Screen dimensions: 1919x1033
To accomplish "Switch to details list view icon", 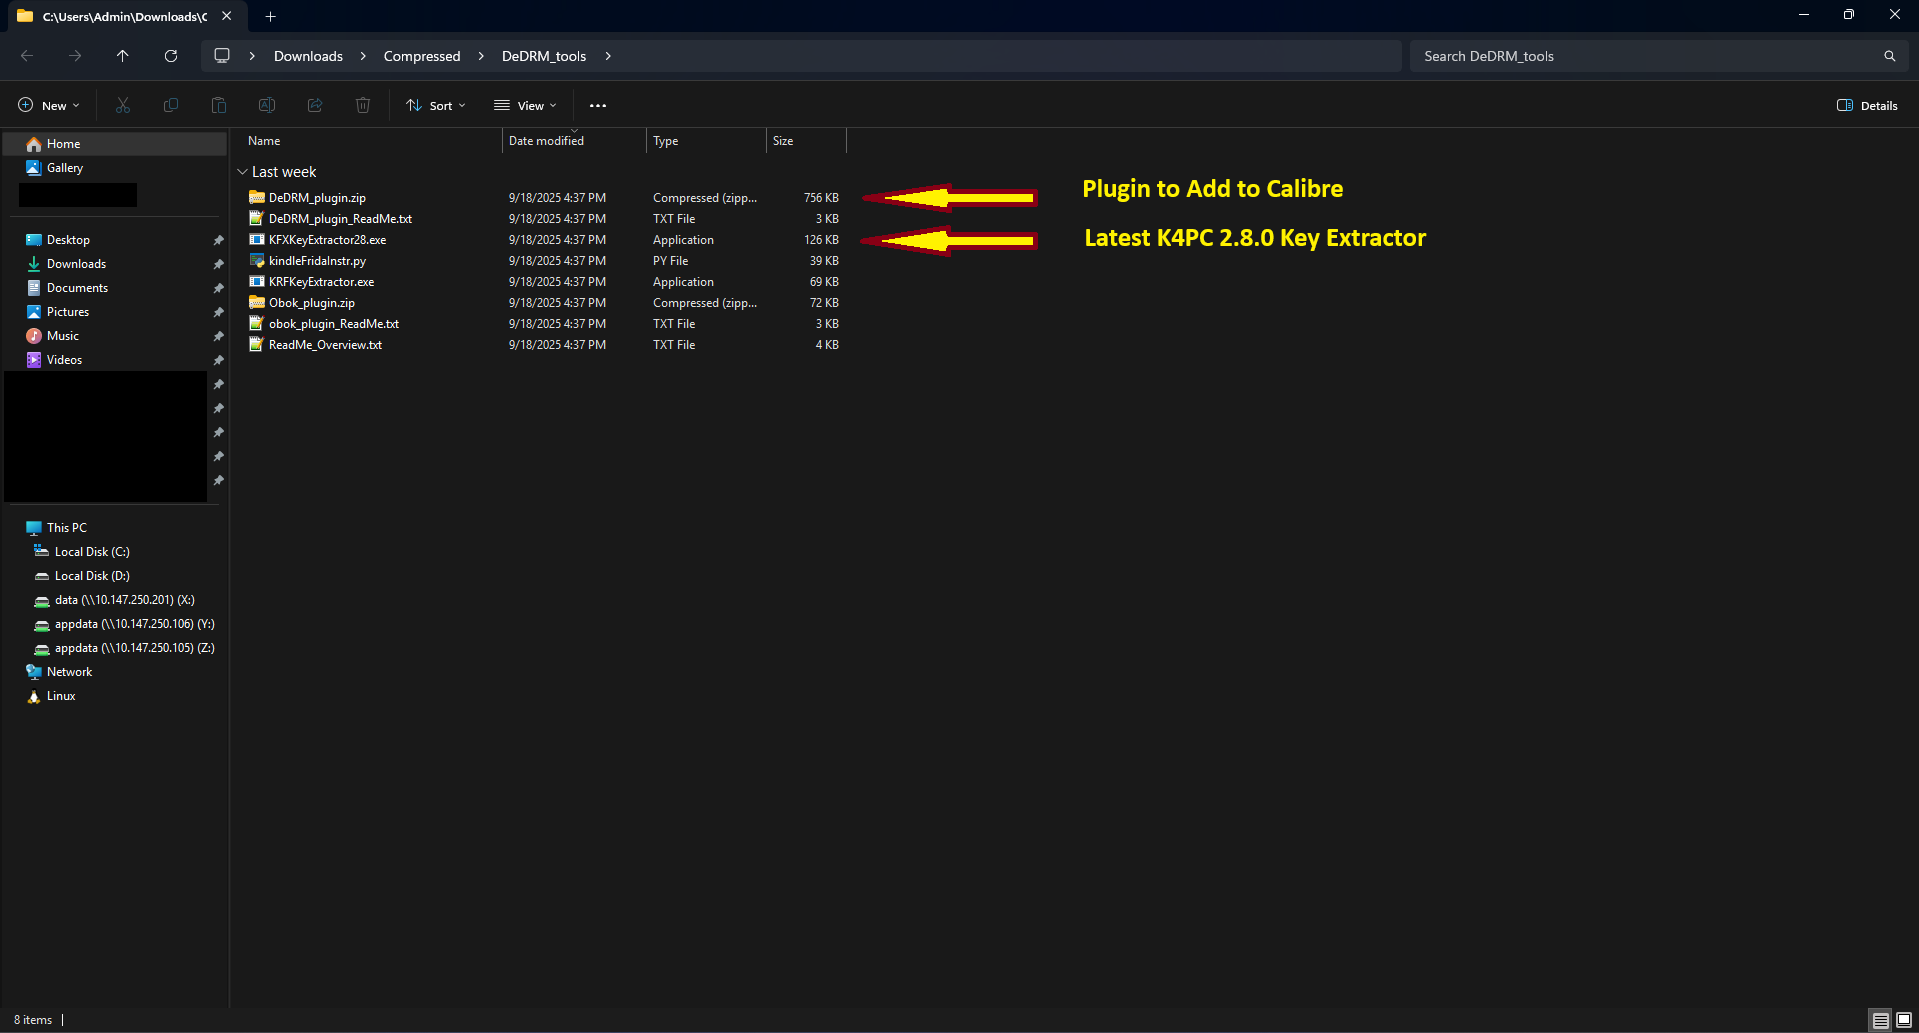I will (x=1880, y=1020).
